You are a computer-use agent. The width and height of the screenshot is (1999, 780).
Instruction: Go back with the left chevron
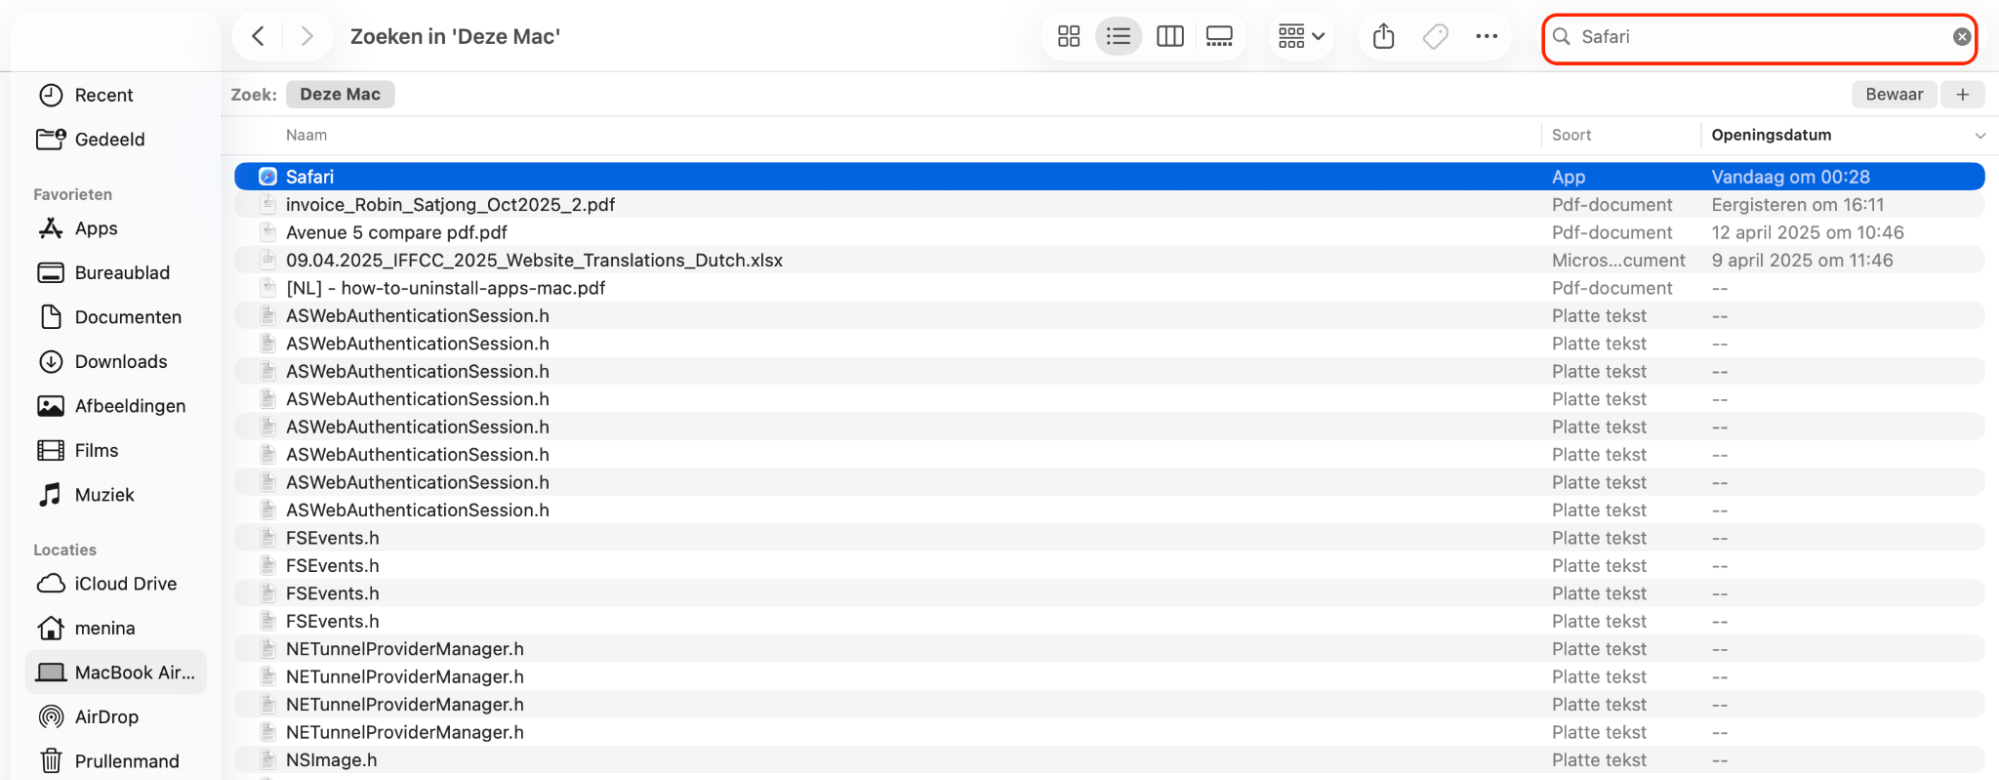click(258, 37)
